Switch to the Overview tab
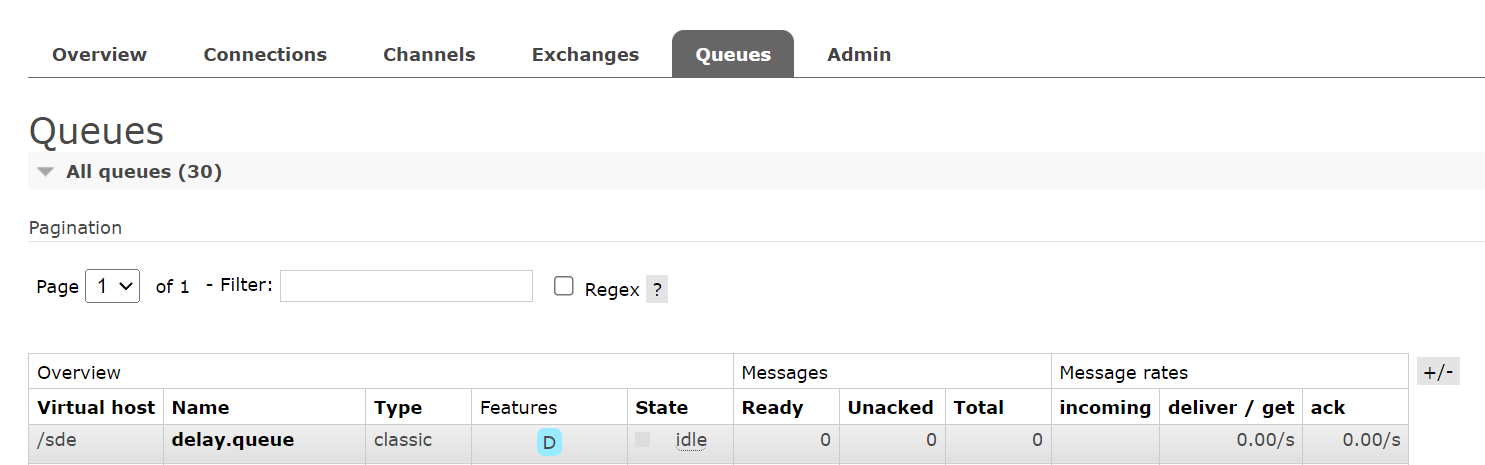The image size is (1485, 465). [99, 54]
